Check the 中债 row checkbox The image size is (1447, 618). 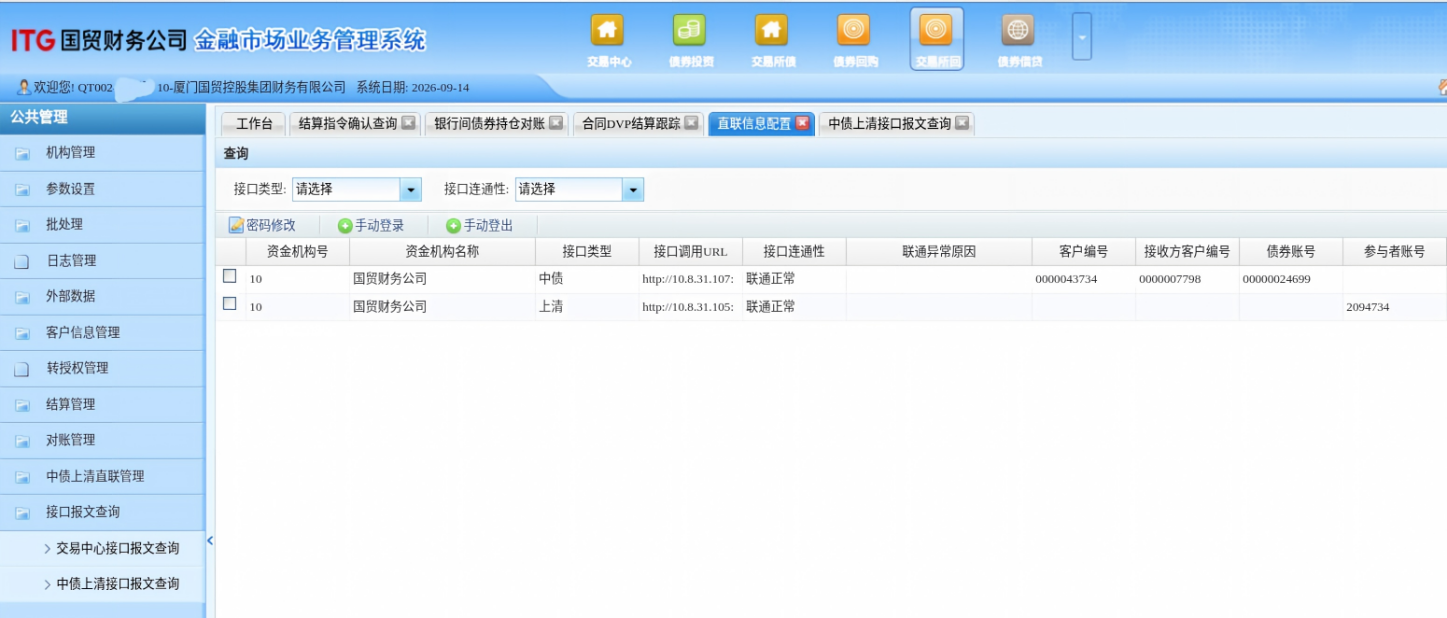pos(230,276)
